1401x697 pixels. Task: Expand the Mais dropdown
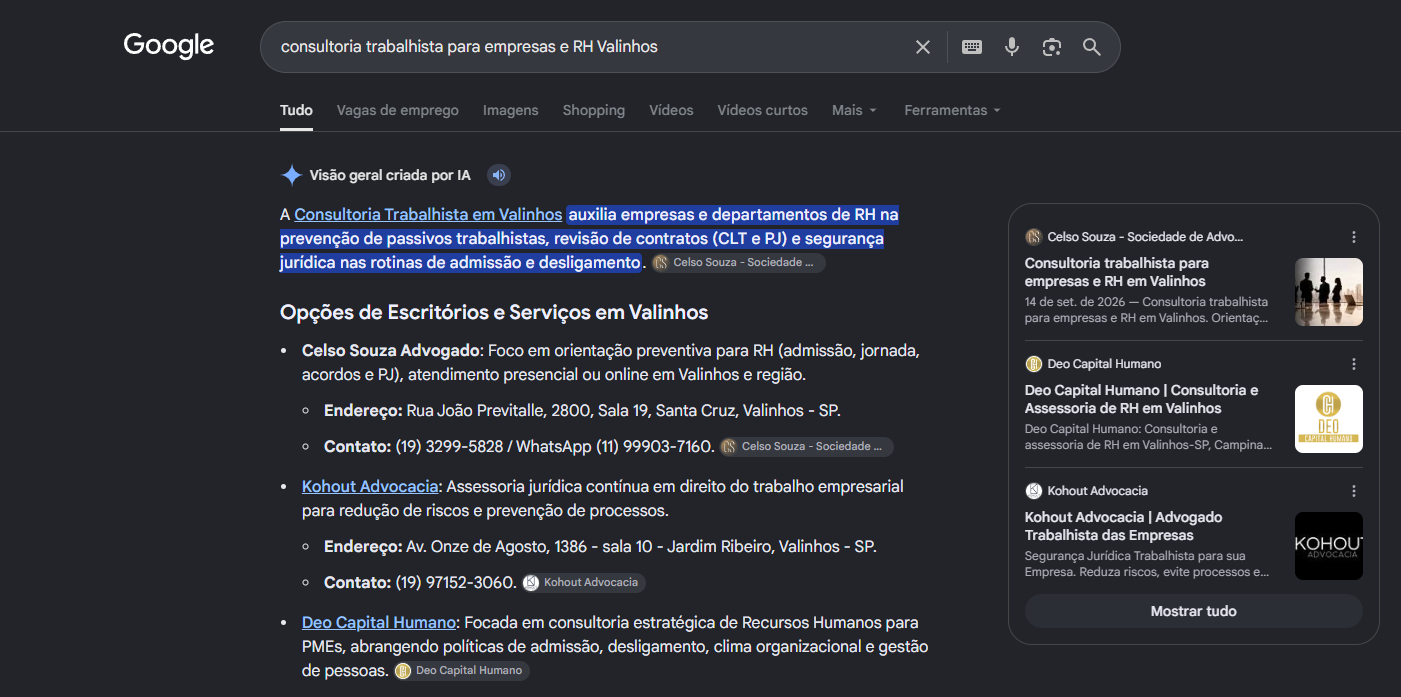pos(854,111)
